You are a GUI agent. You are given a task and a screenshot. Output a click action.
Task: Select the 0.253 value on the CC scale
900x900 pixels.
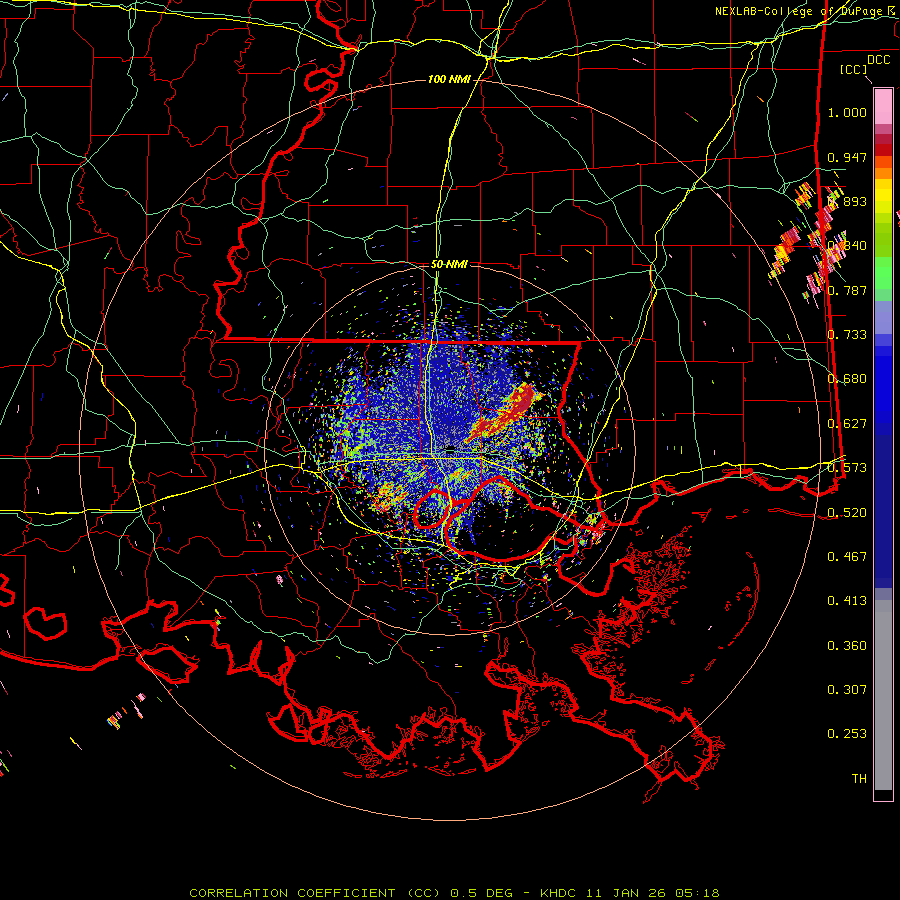(847, 734)
